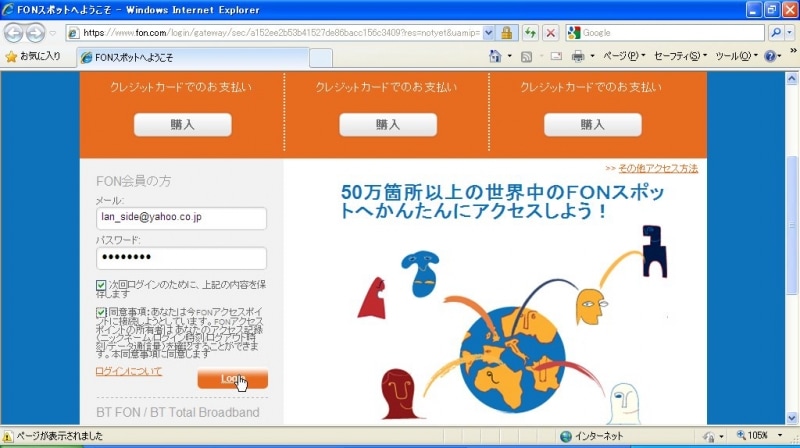Click the Google search box
This screenshot has height=448, width=800.
click(x=672, y=33)
